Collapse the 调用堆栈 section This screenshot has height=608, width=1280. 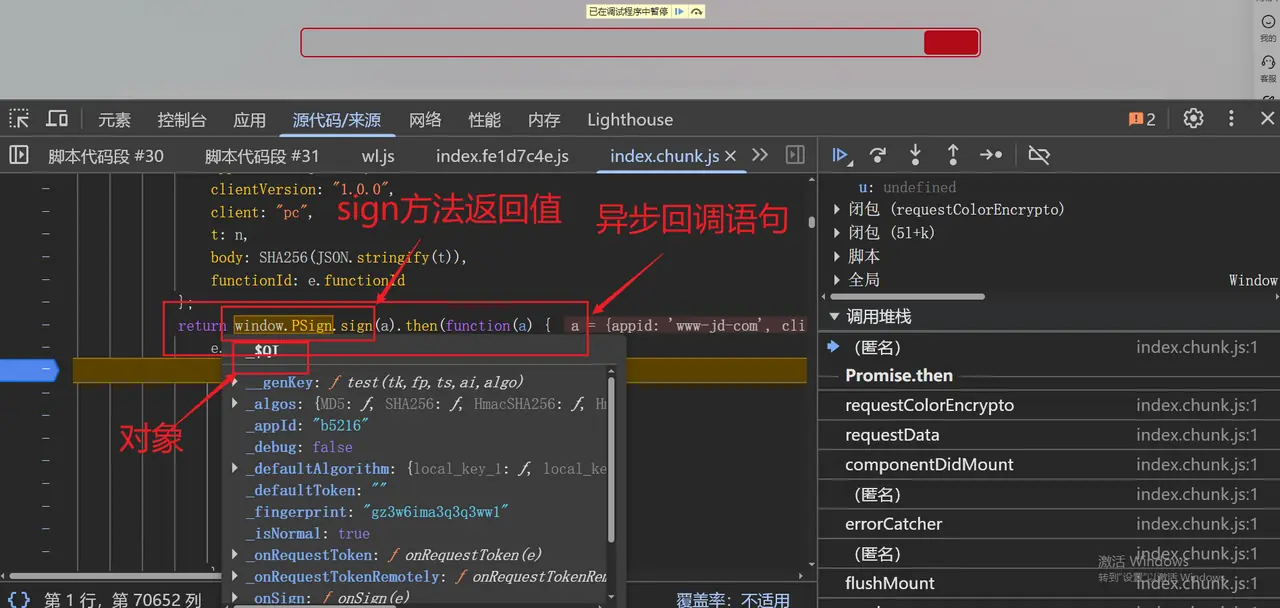coord(831,317)
